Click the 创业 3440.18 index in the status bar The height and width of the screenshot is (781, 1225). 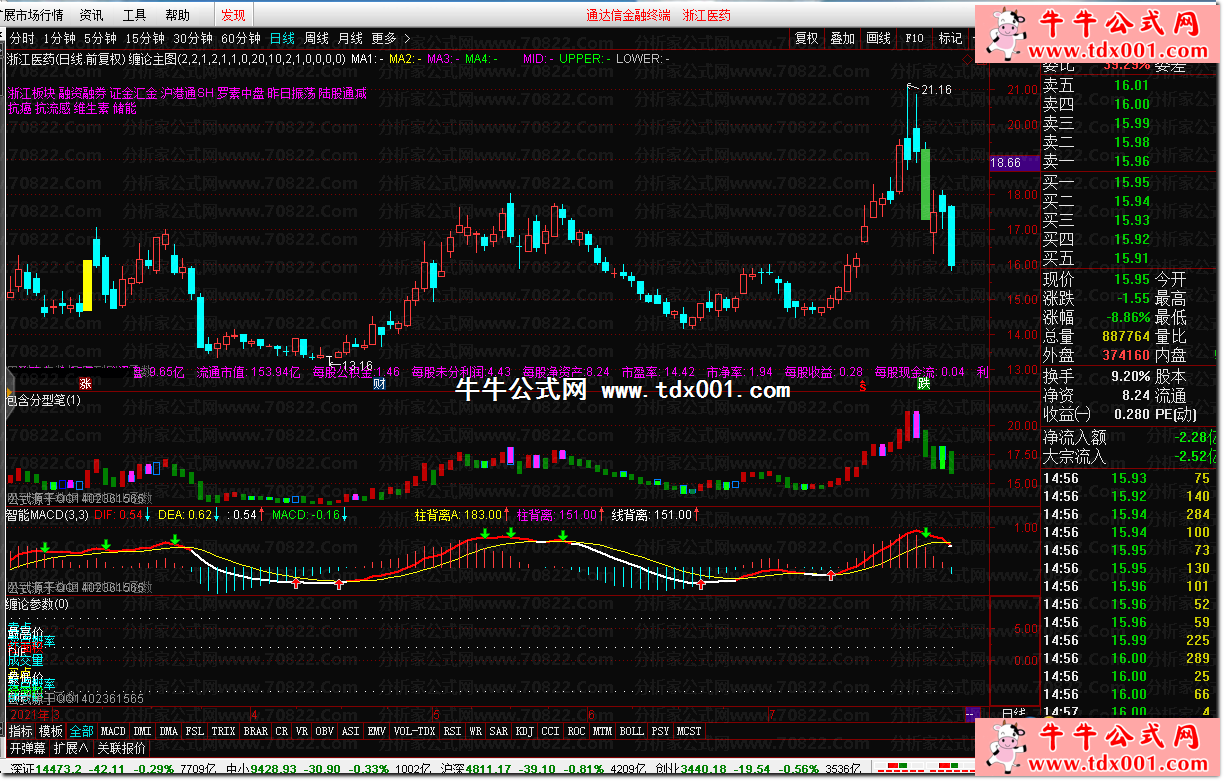690,768
